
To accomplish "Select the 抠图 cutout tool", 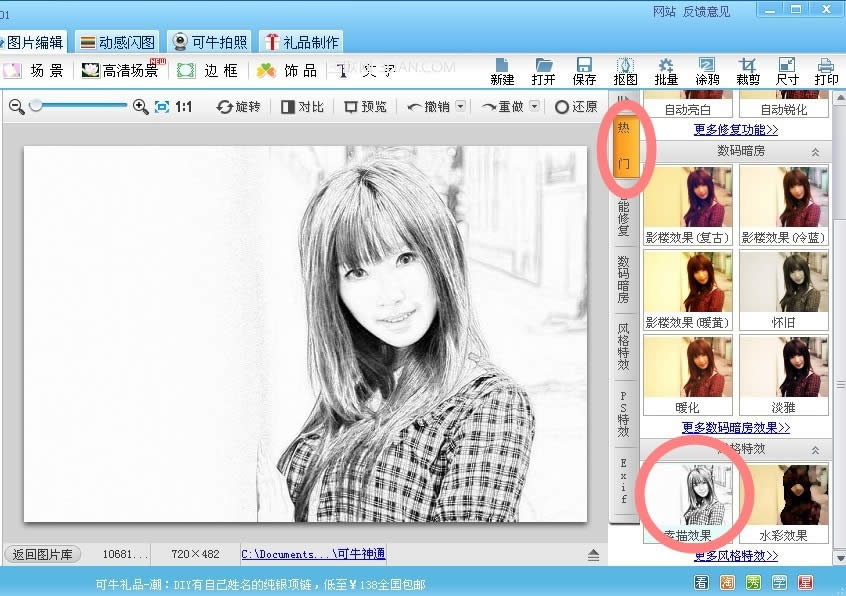I will [x=625, y=72].
